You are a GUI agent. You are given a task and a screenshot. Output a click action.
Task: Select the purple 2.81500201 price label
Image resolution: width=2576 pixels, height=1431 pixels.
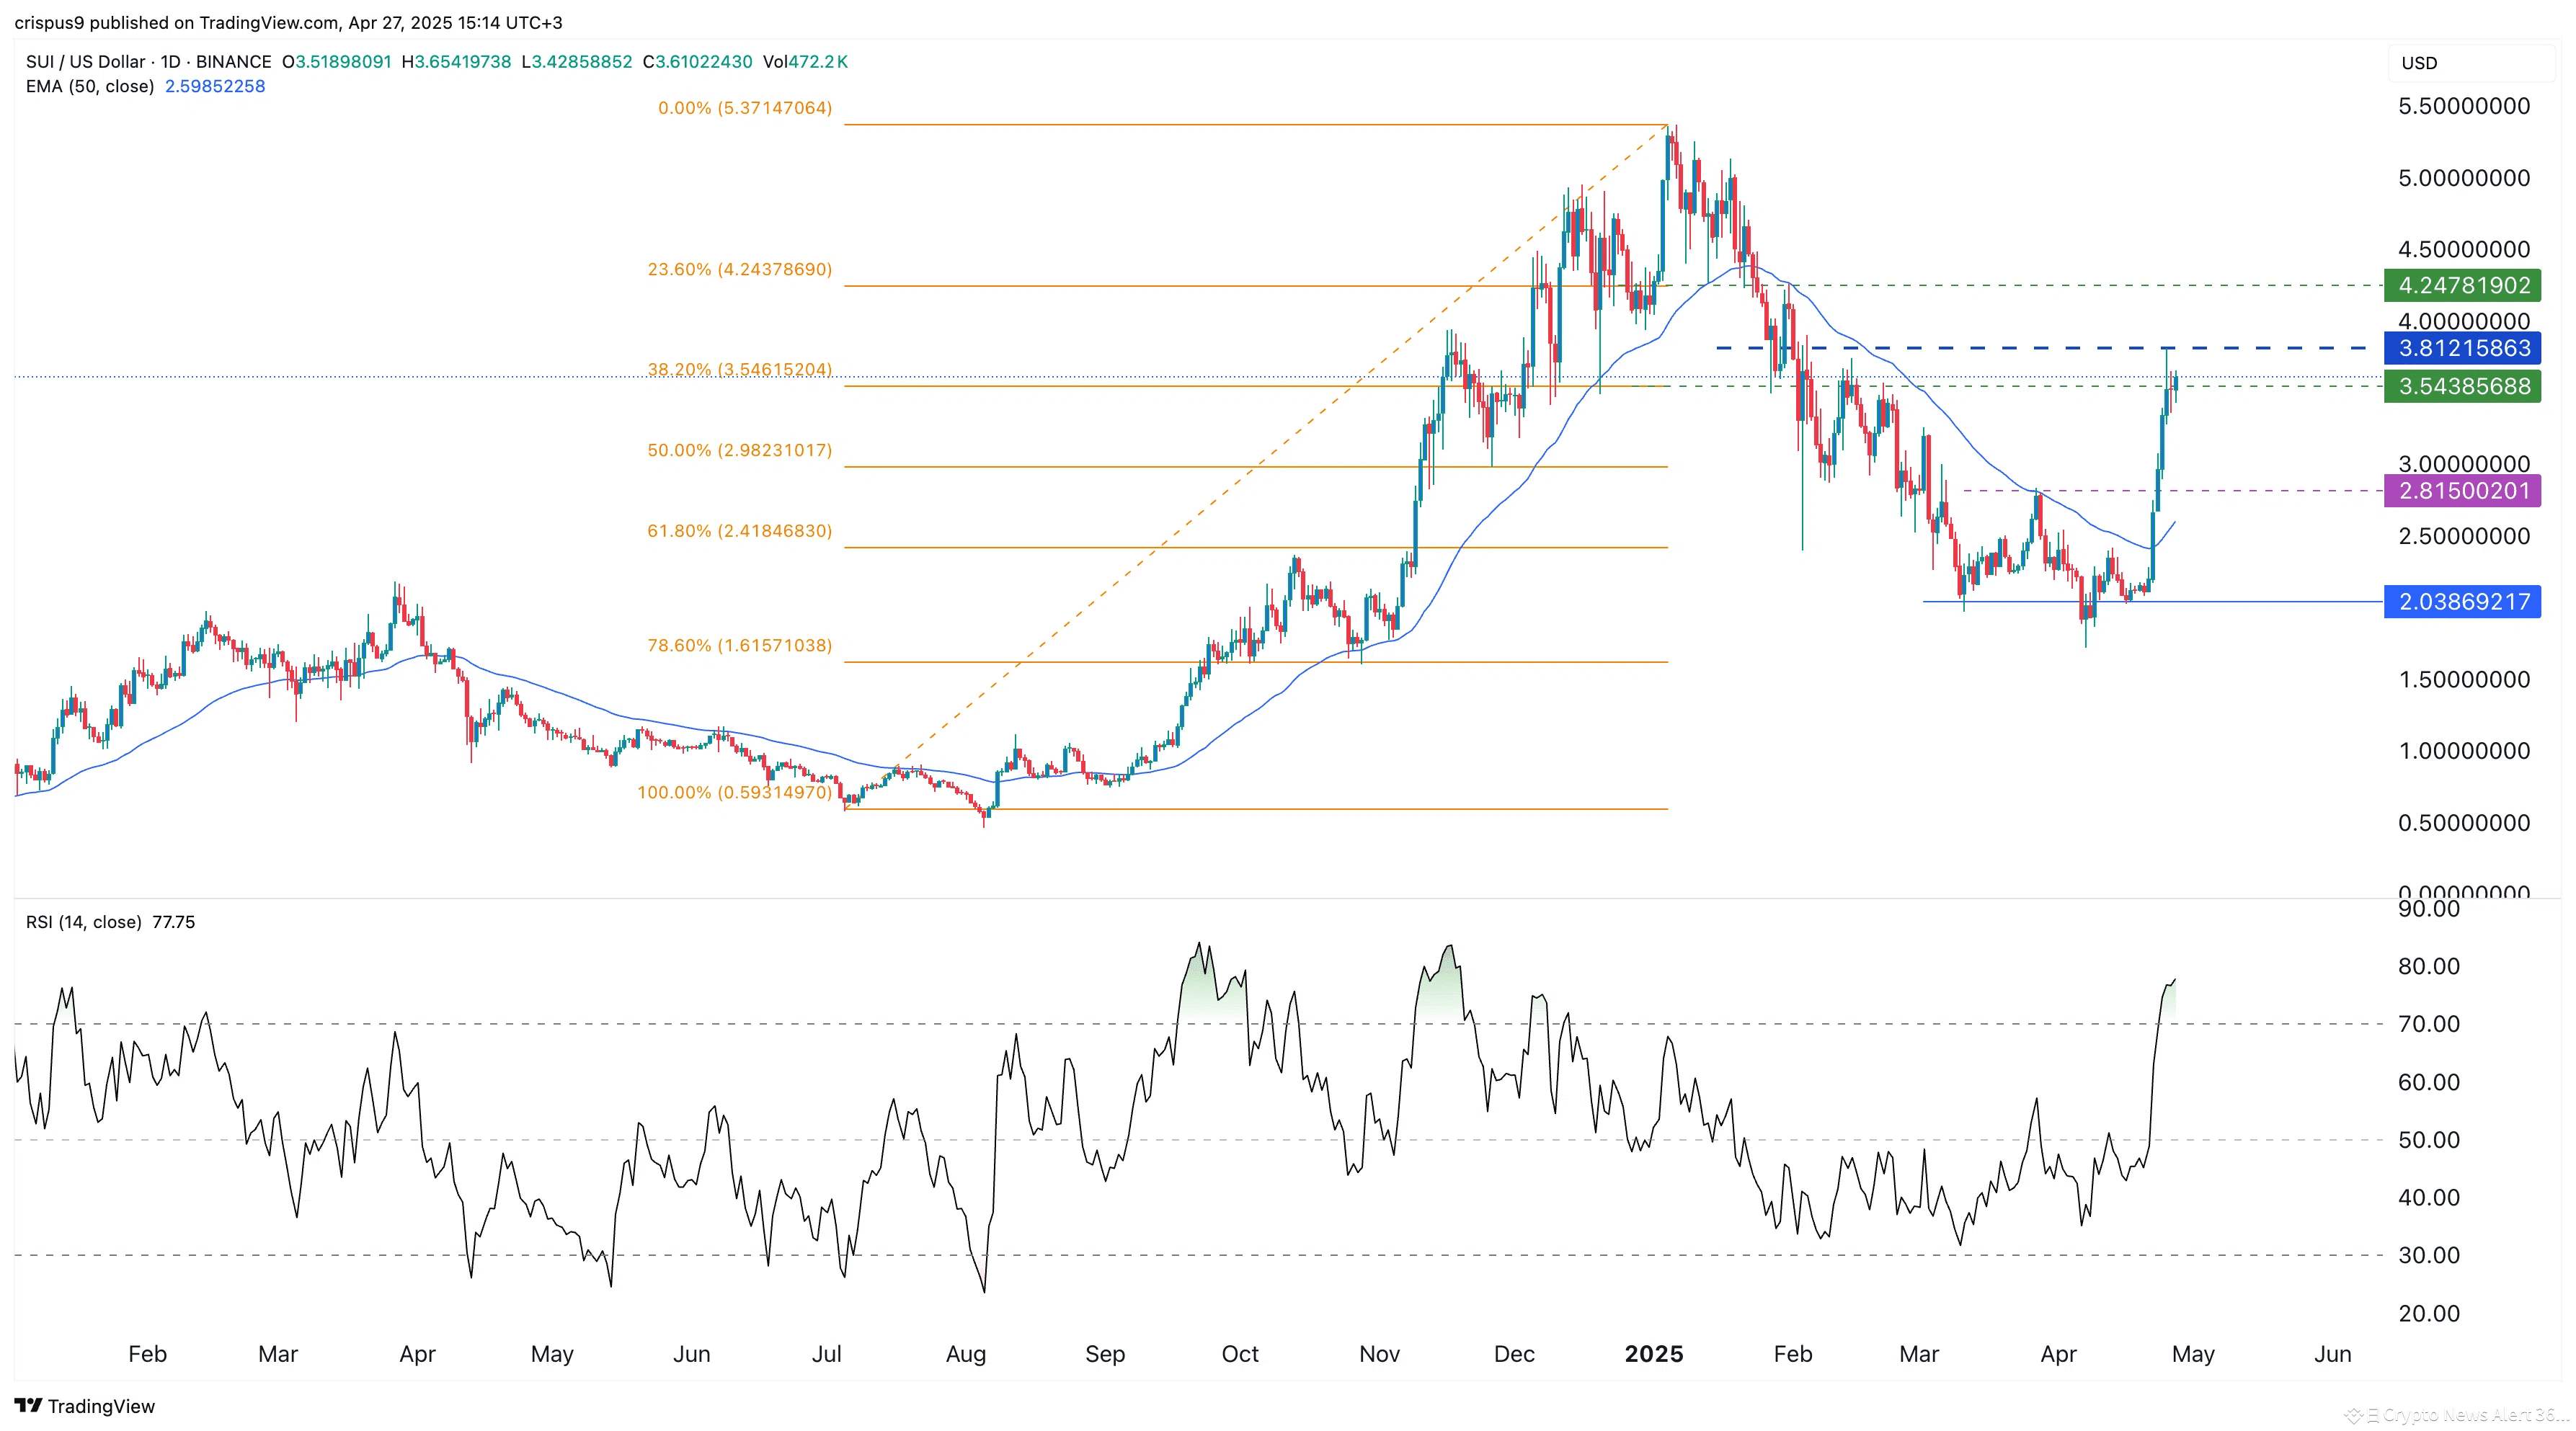coord(2463,492)
